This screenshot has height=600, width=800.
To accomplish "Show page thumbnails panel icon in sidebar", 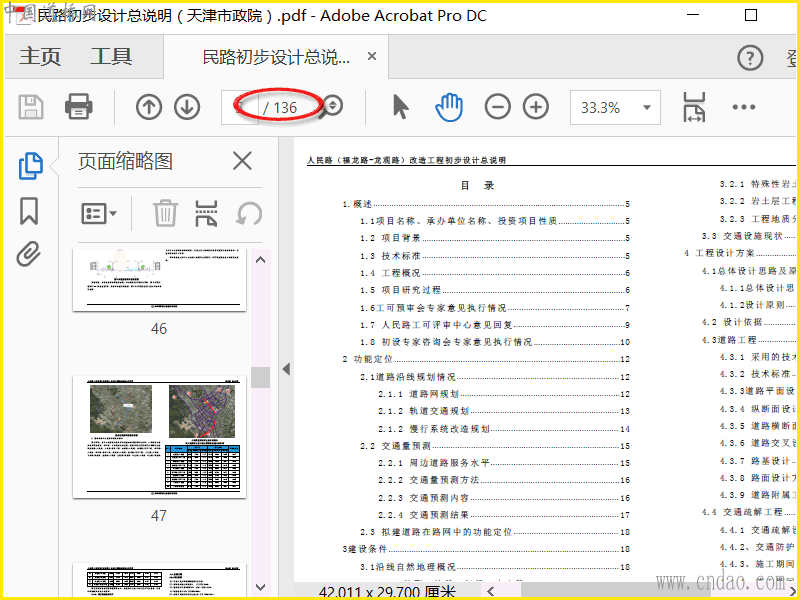I will tap(31, 166).
